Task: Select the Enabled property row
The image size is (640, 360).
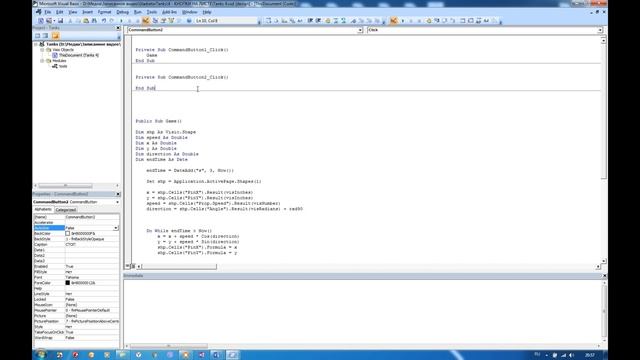Action: tap(76, 266)
